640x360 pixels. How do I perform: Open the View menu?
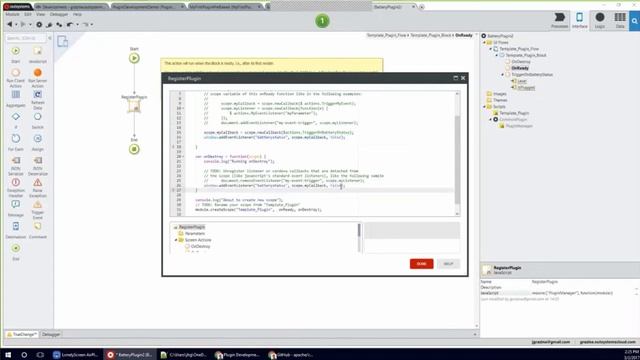point(40,14)
